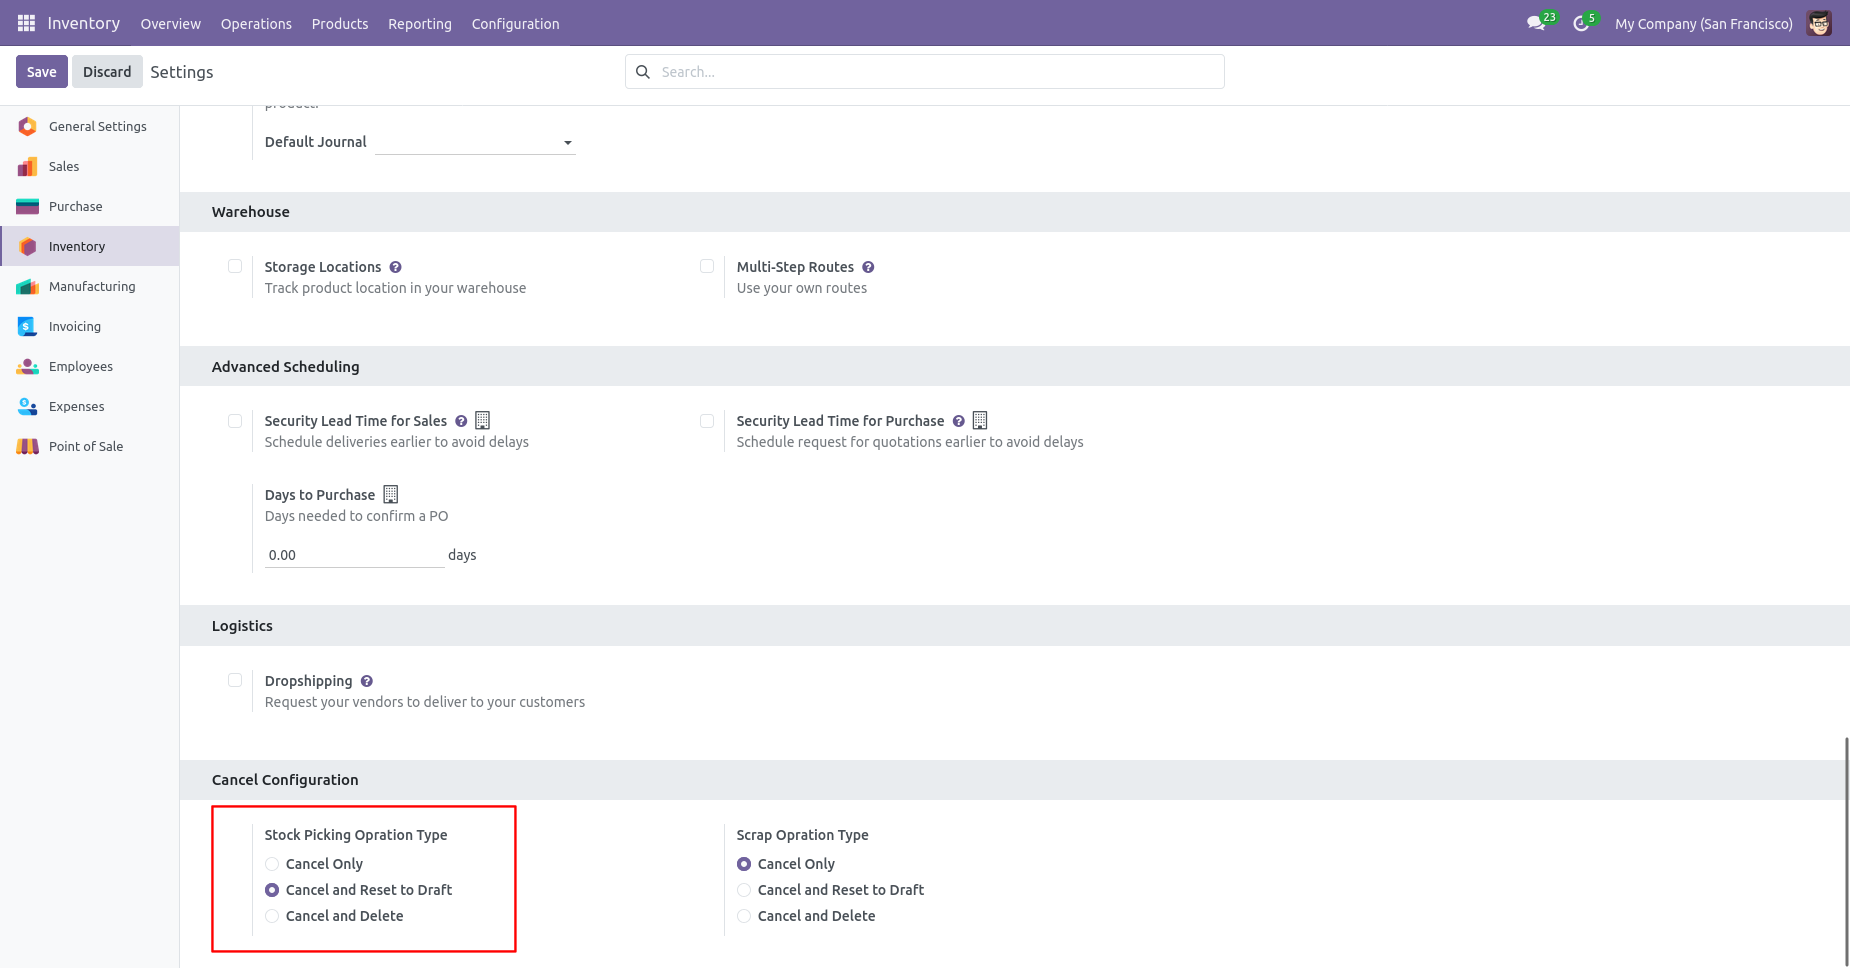Open Point of Sale settings in the sidebar
1850x968 pixels.
[x=90, y=446]
